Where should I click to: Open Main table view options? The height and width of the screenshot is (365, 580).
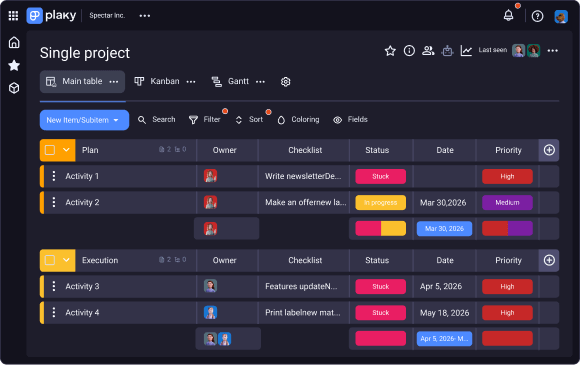point(114,81)
